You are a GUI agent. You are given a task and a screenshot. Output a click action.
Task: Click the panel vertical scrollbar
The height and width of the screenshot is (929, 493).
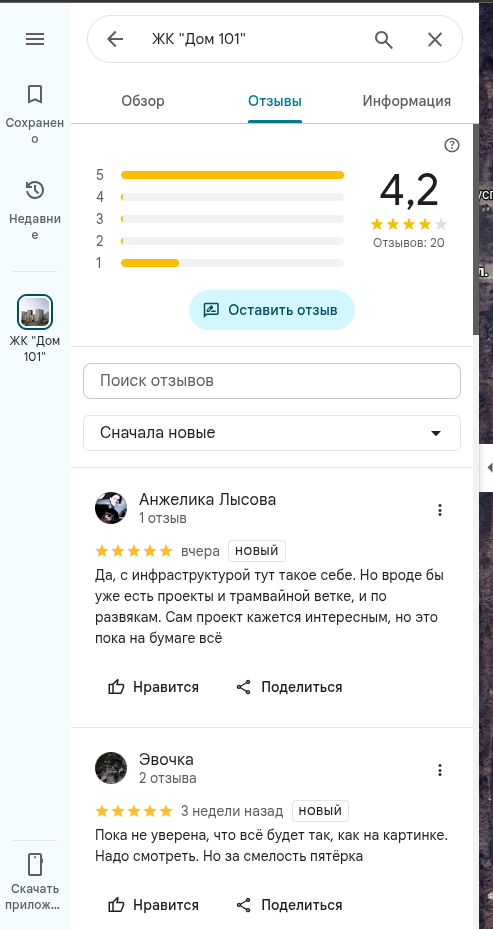(x=476, y=230)
